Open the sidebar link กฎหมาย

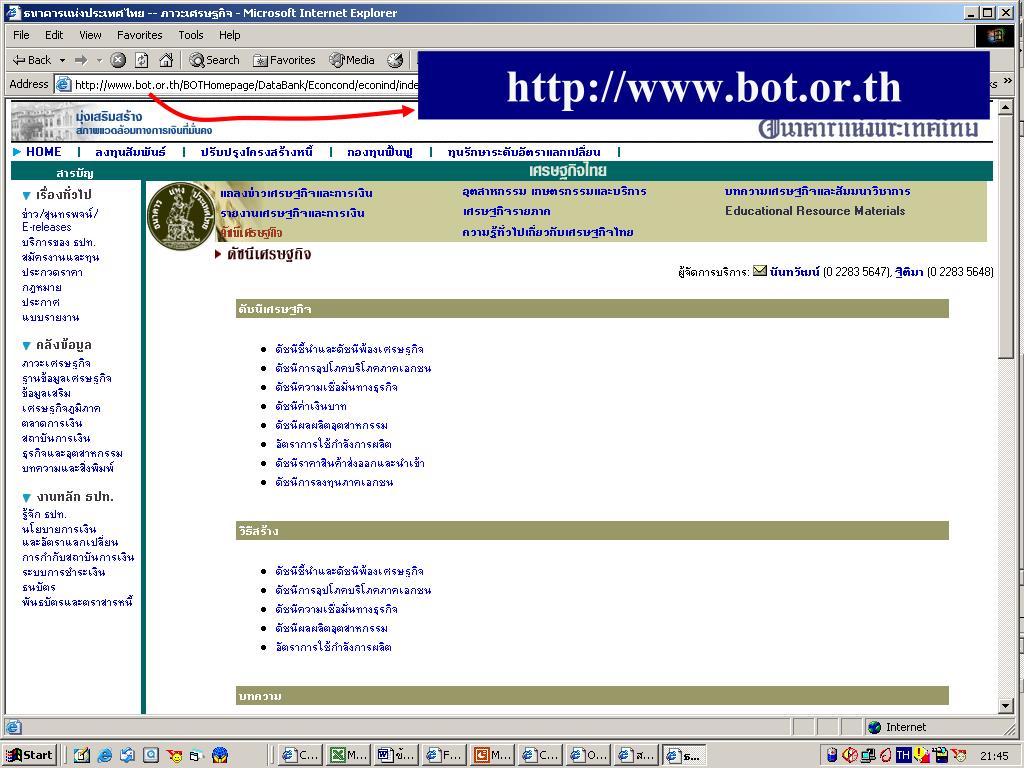pos(42,287)
